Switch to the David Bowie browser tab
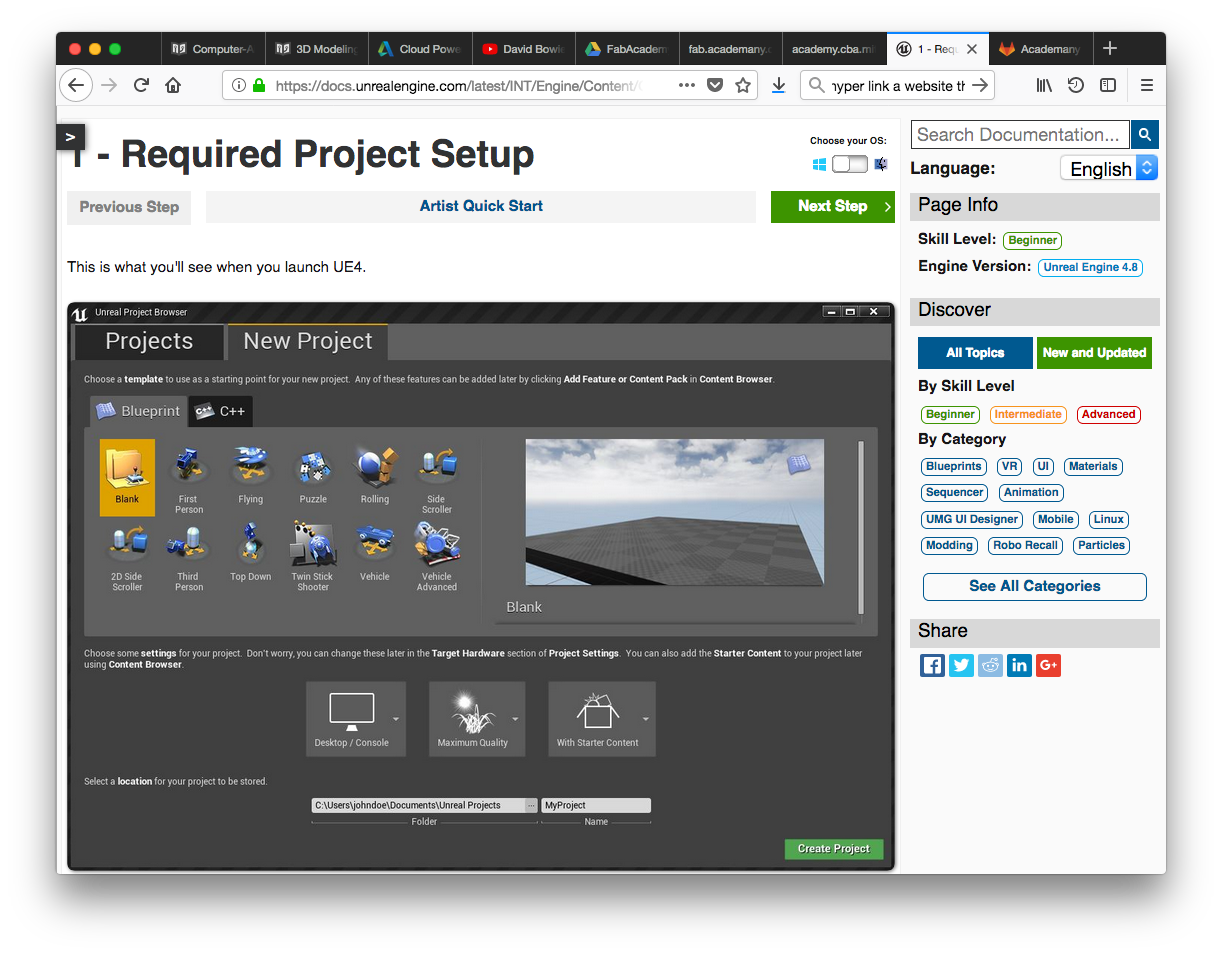This screenshot has height=954, width=1222. click(x=524, y=48)
